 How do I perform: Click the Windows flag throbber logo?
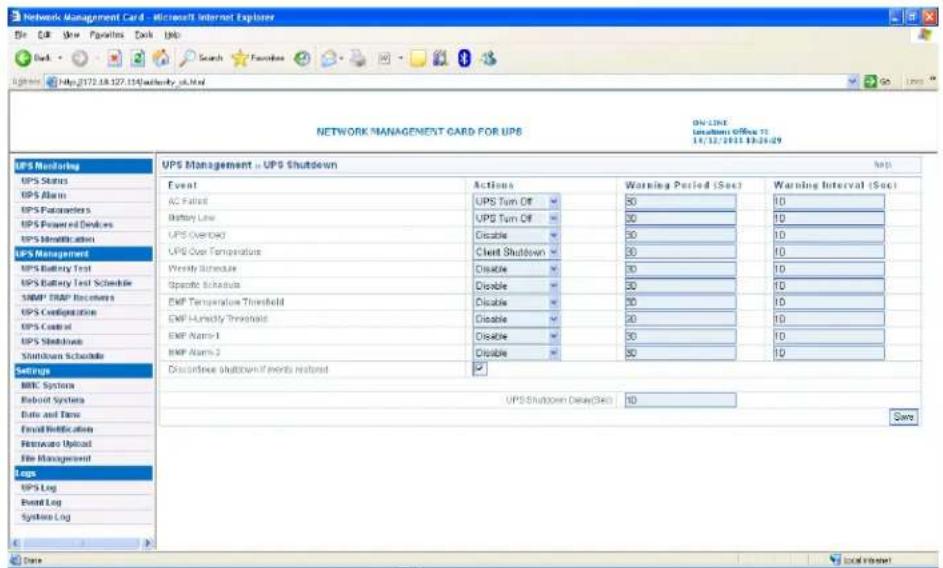point(925,35)
